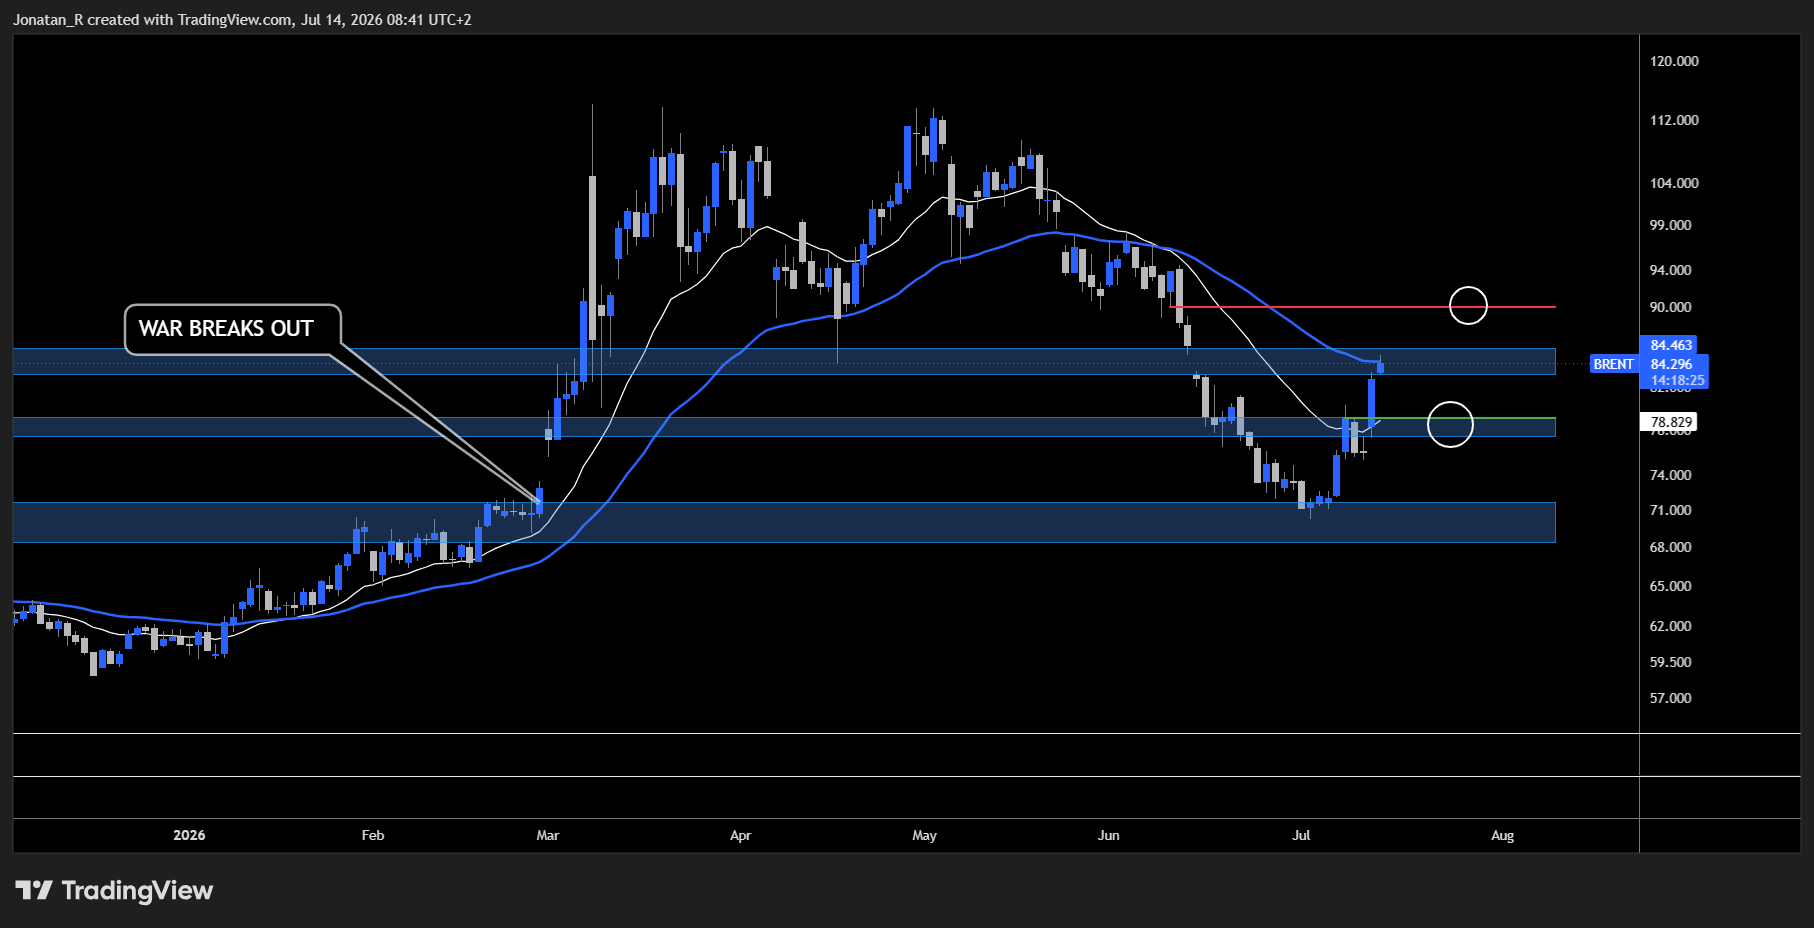Click the 94.000 price axis label
This screenshot has width=1814, height=928.
tap(1670, 270)
